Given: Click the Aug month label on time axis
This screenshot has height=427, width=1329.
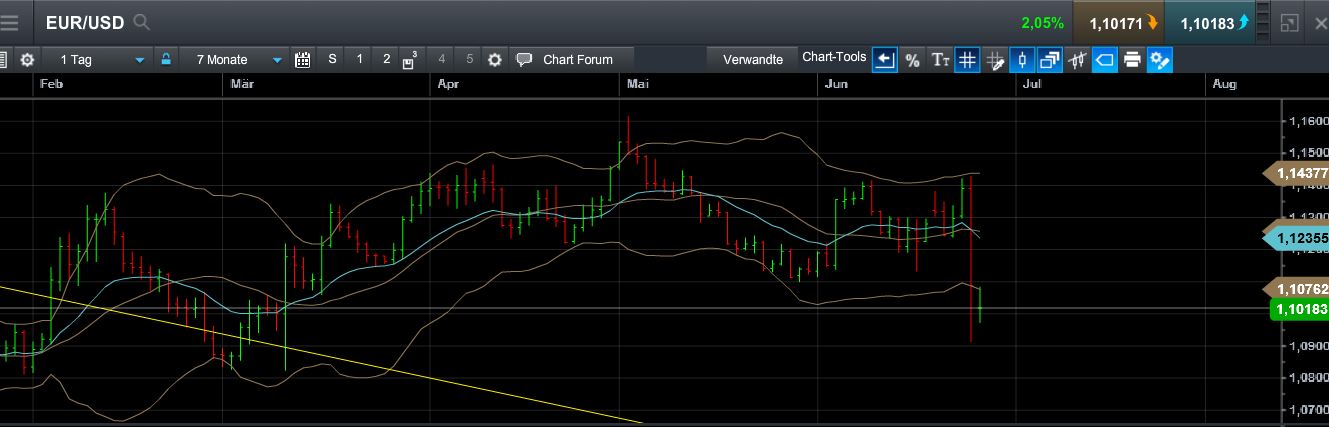Looking at the screenshot, I should coord(1225,85).
